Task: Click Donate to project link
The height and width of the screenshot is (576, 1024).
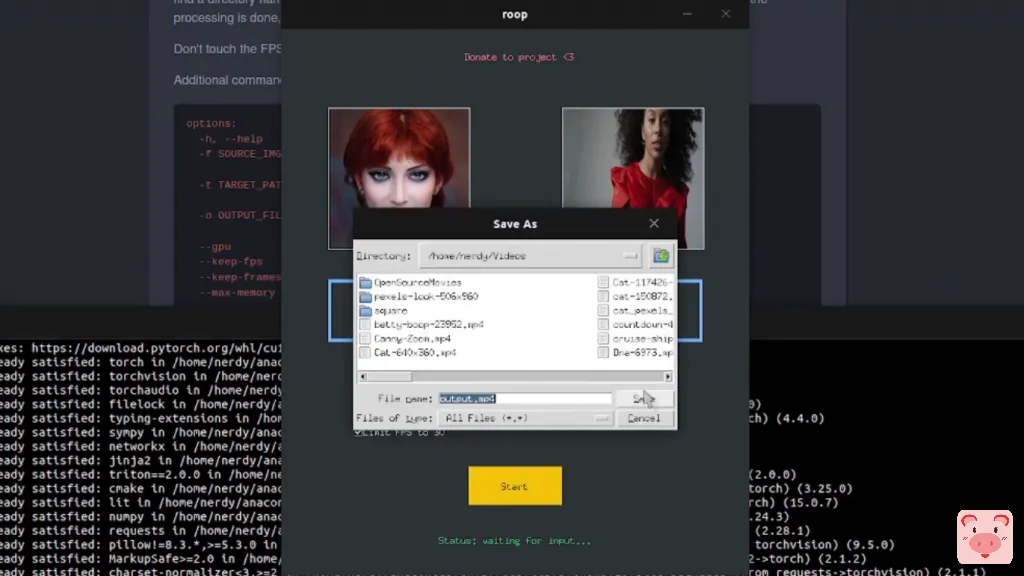Action: 519,57
